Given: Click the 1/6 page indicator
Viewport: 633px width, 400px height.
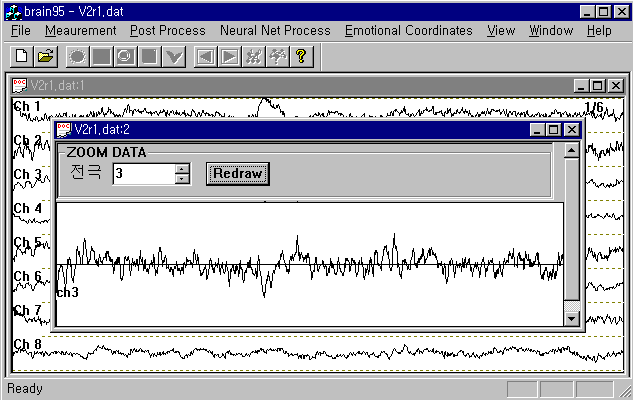Looking at the screenshot, I should [594, 107].
